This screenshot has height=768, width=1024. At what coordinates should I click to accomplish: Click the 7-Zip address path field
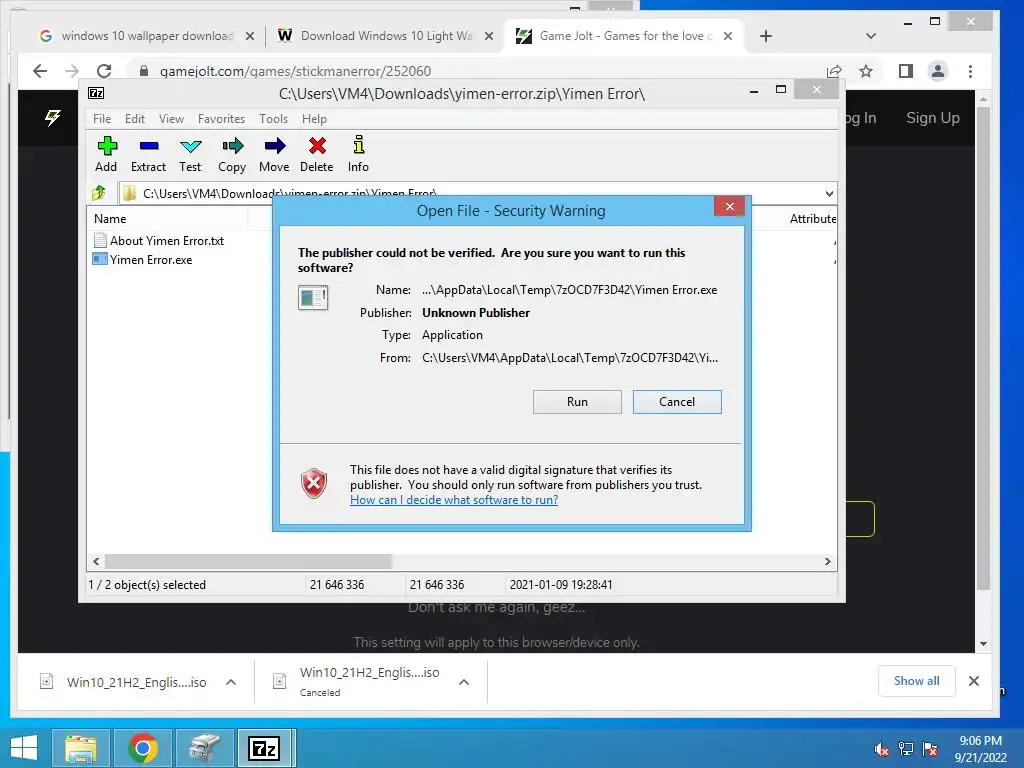469,193
